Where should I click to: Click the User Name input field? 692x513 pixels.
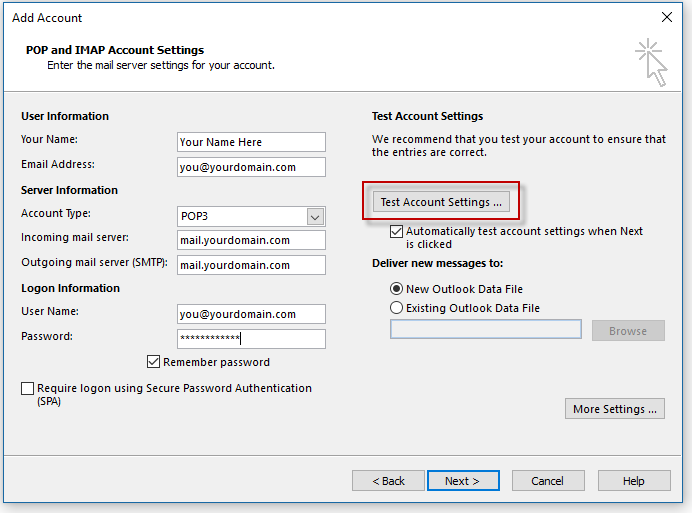(x=251, y=314)
